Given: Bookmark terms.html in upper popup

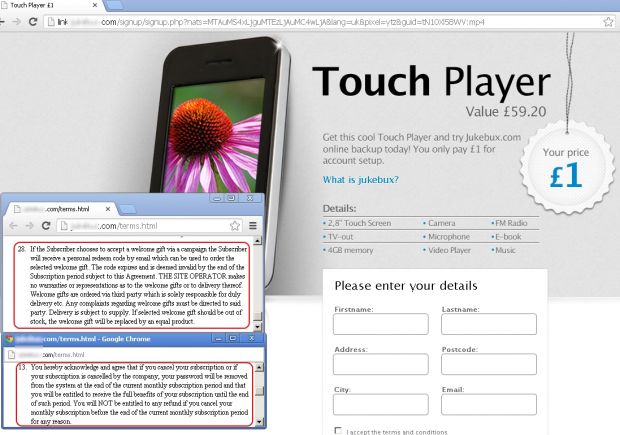Looking at the screenshot, I should [x=235, y=226].
